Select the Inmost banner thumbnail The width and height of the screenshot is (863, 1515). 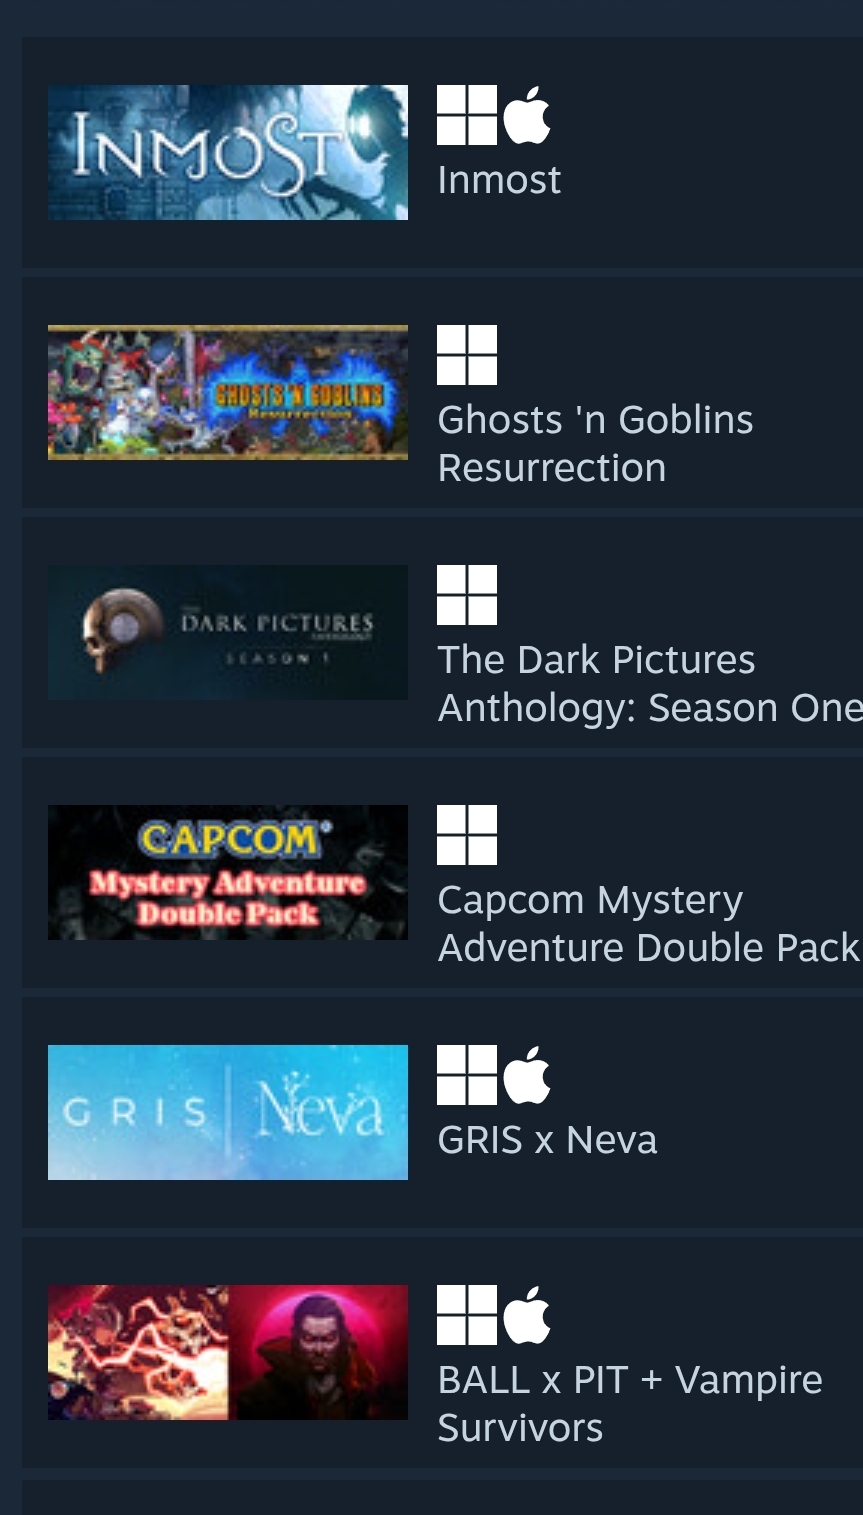coord(228,152)
